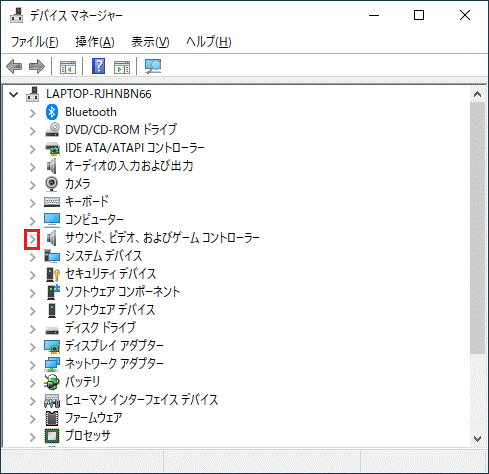Click the ソフトウェア デバイス icon

coord(52,310)
